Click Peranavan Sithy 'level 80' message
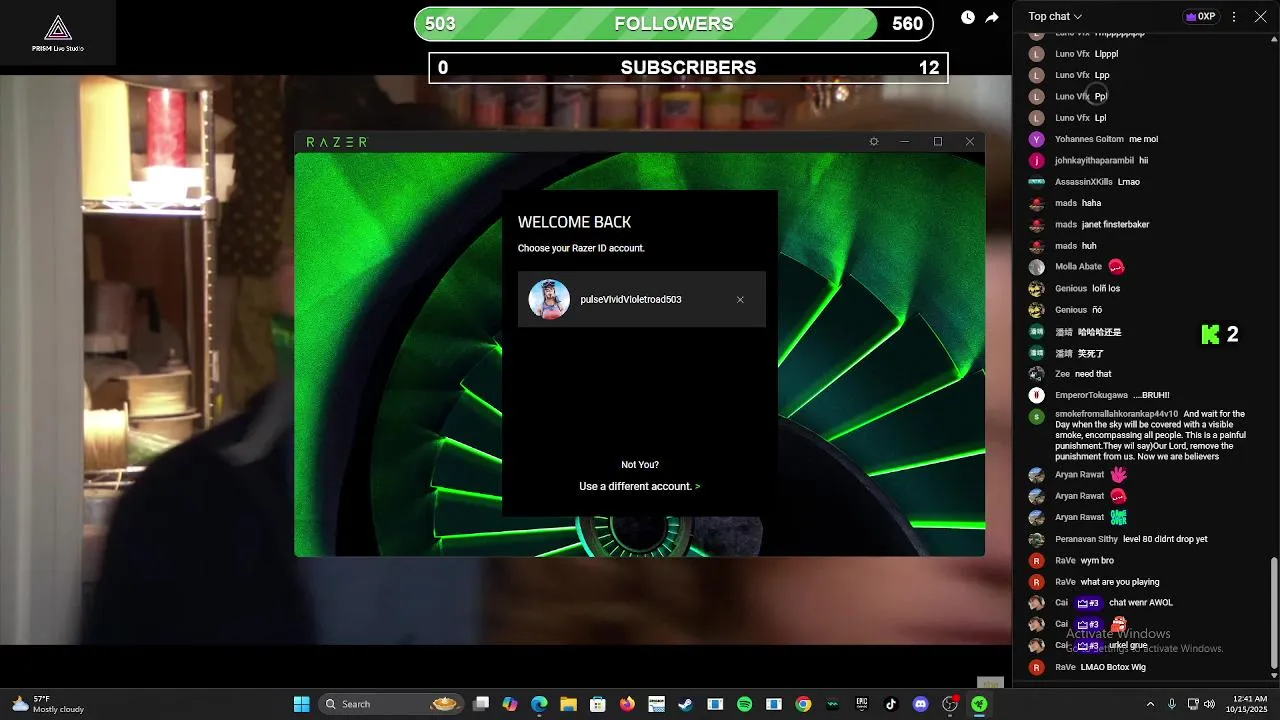 pos(1165,539)
